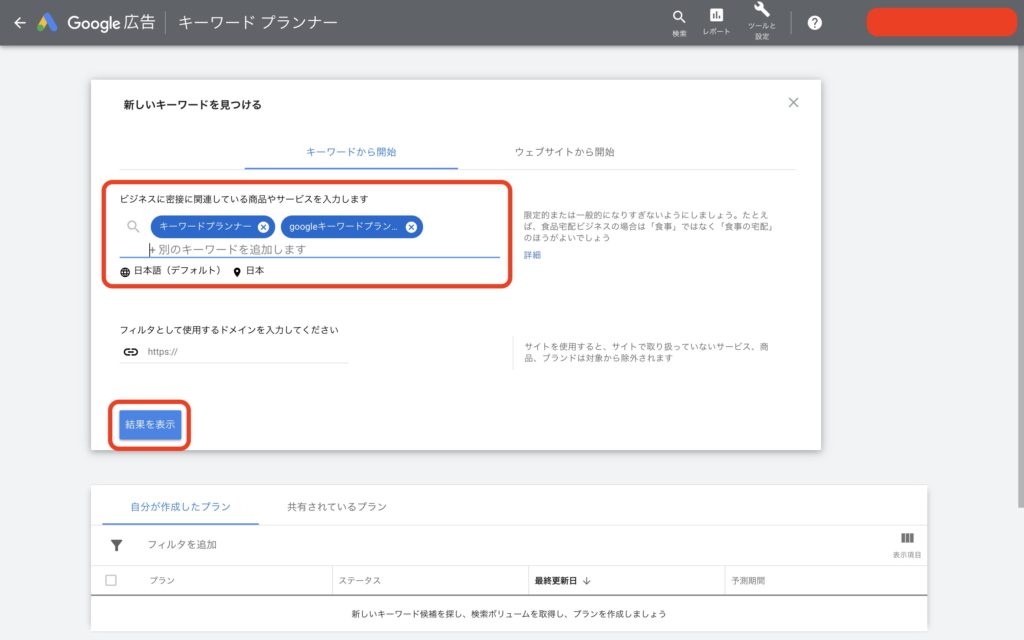This screenshot has width=1024, height=640.
Task: Click the Google Ads logo
Action: [x=47, y=23]
